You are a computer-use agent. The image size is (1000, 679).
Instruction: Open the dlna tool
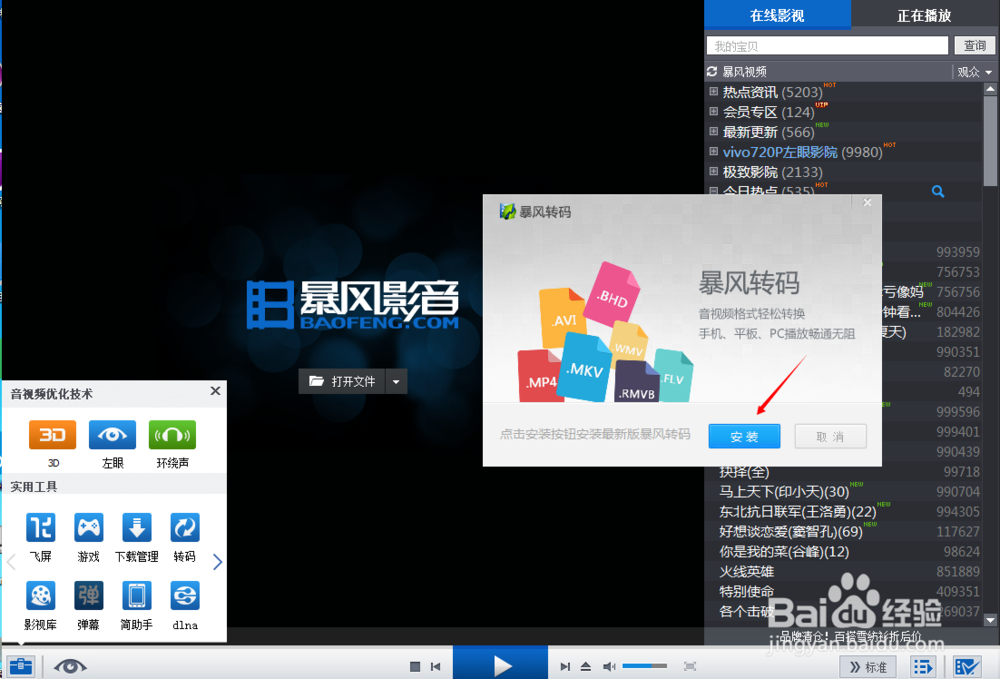click(185, 596)
